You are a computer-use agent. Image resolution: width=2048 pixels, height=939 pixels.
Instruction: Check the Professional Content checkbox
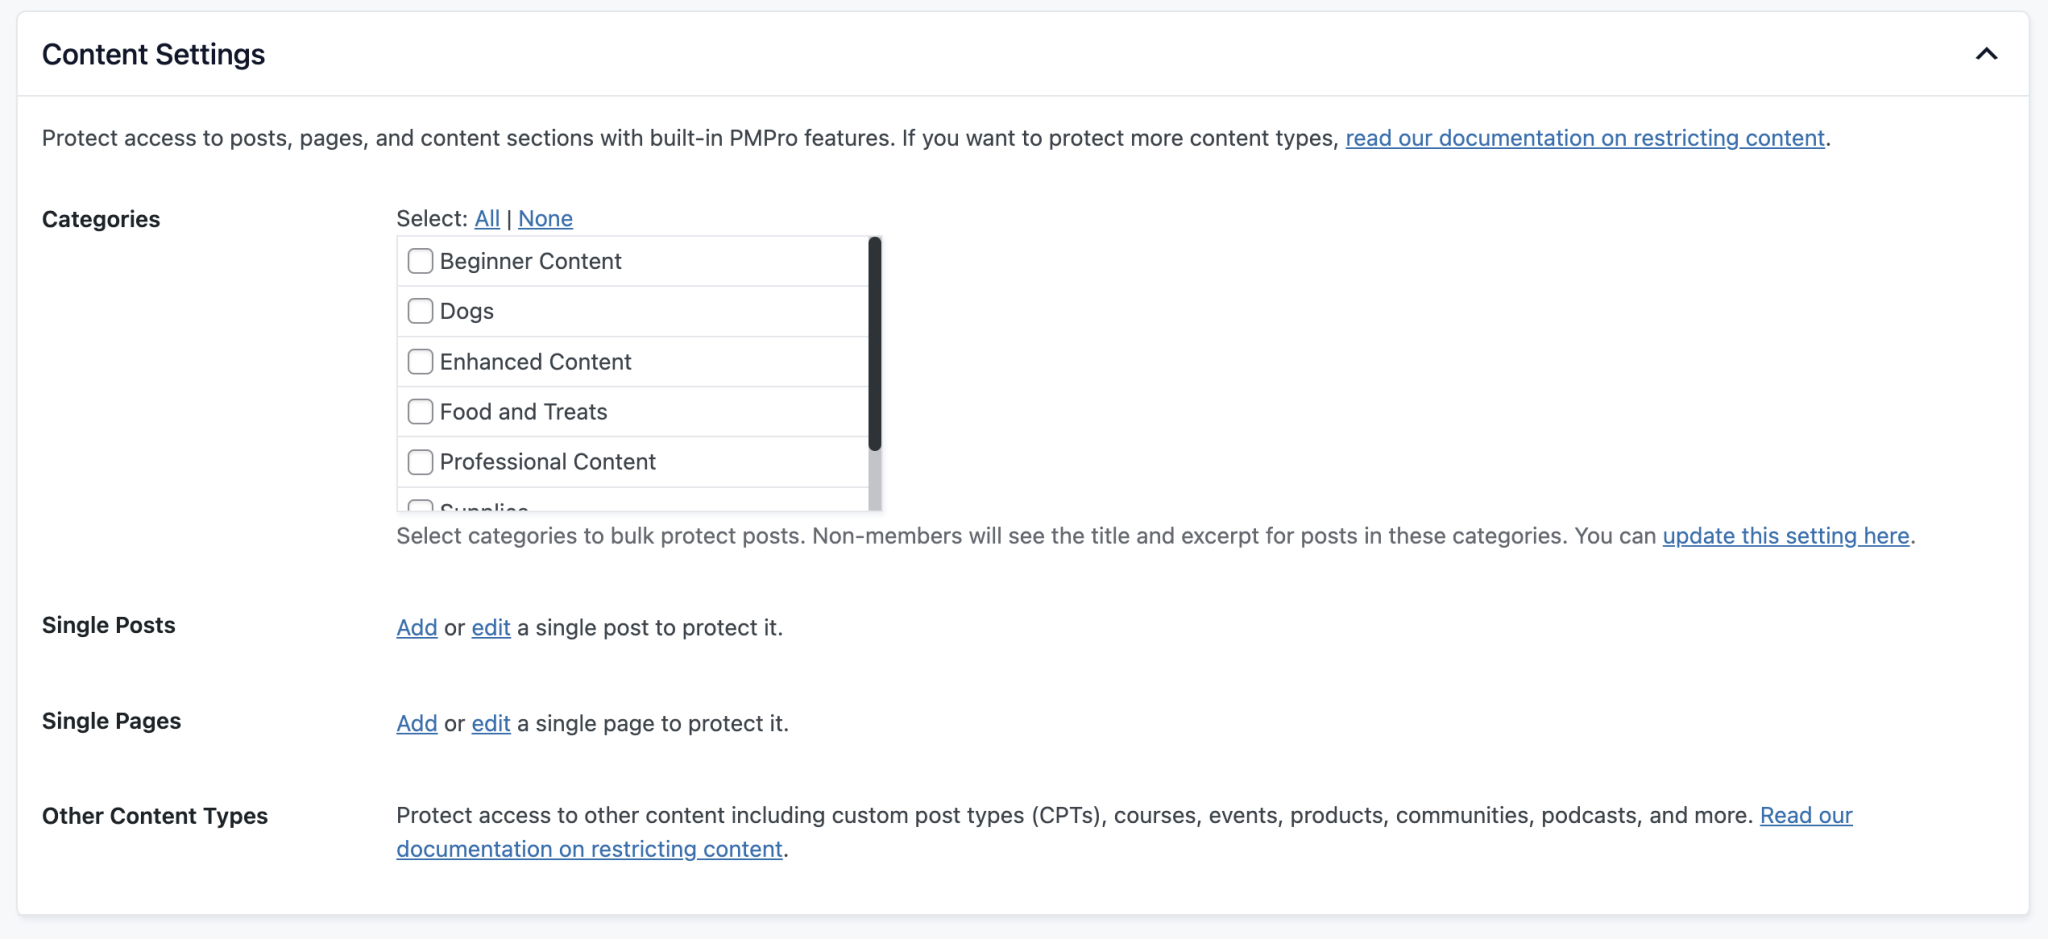click(x=420, y=461)
